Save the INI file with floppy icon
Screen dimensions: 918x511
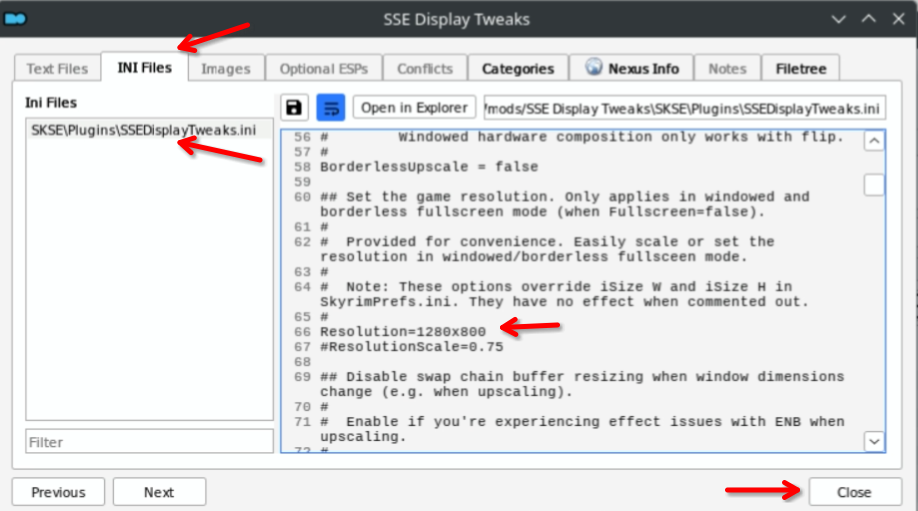coord(294,108)
